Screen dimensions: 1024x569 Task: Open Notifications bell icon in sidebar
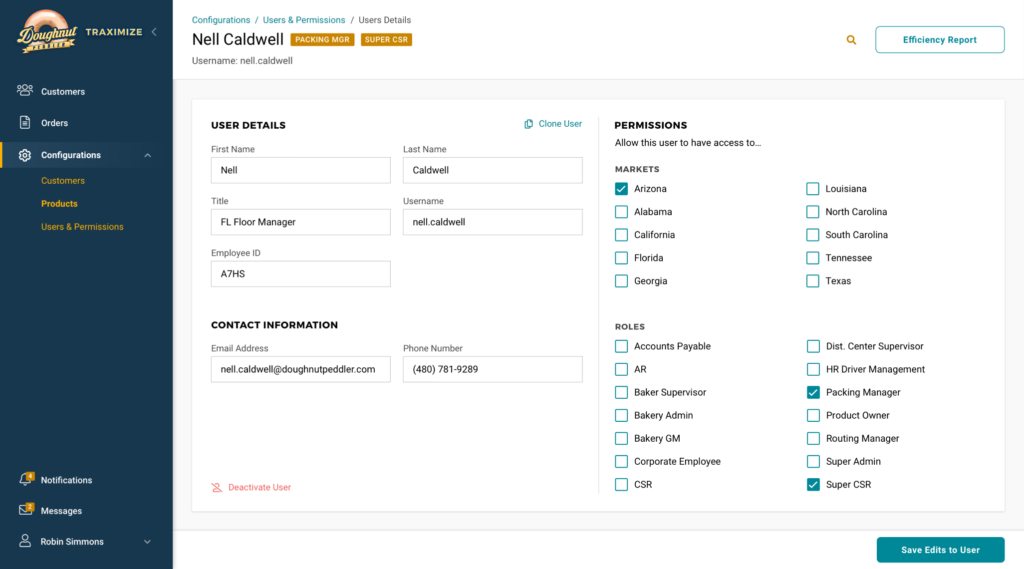coord(26,480)
